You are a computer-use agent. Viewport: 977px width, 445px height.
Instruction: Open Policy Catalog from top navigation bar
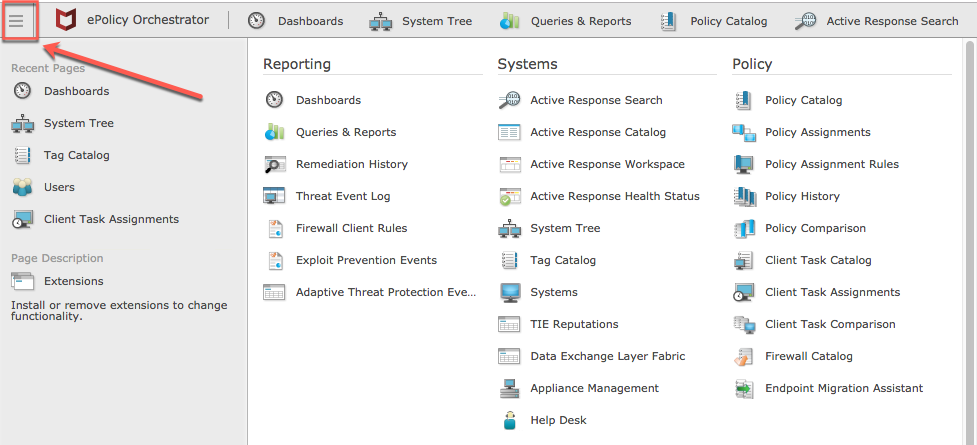click(x=729, y=21)
